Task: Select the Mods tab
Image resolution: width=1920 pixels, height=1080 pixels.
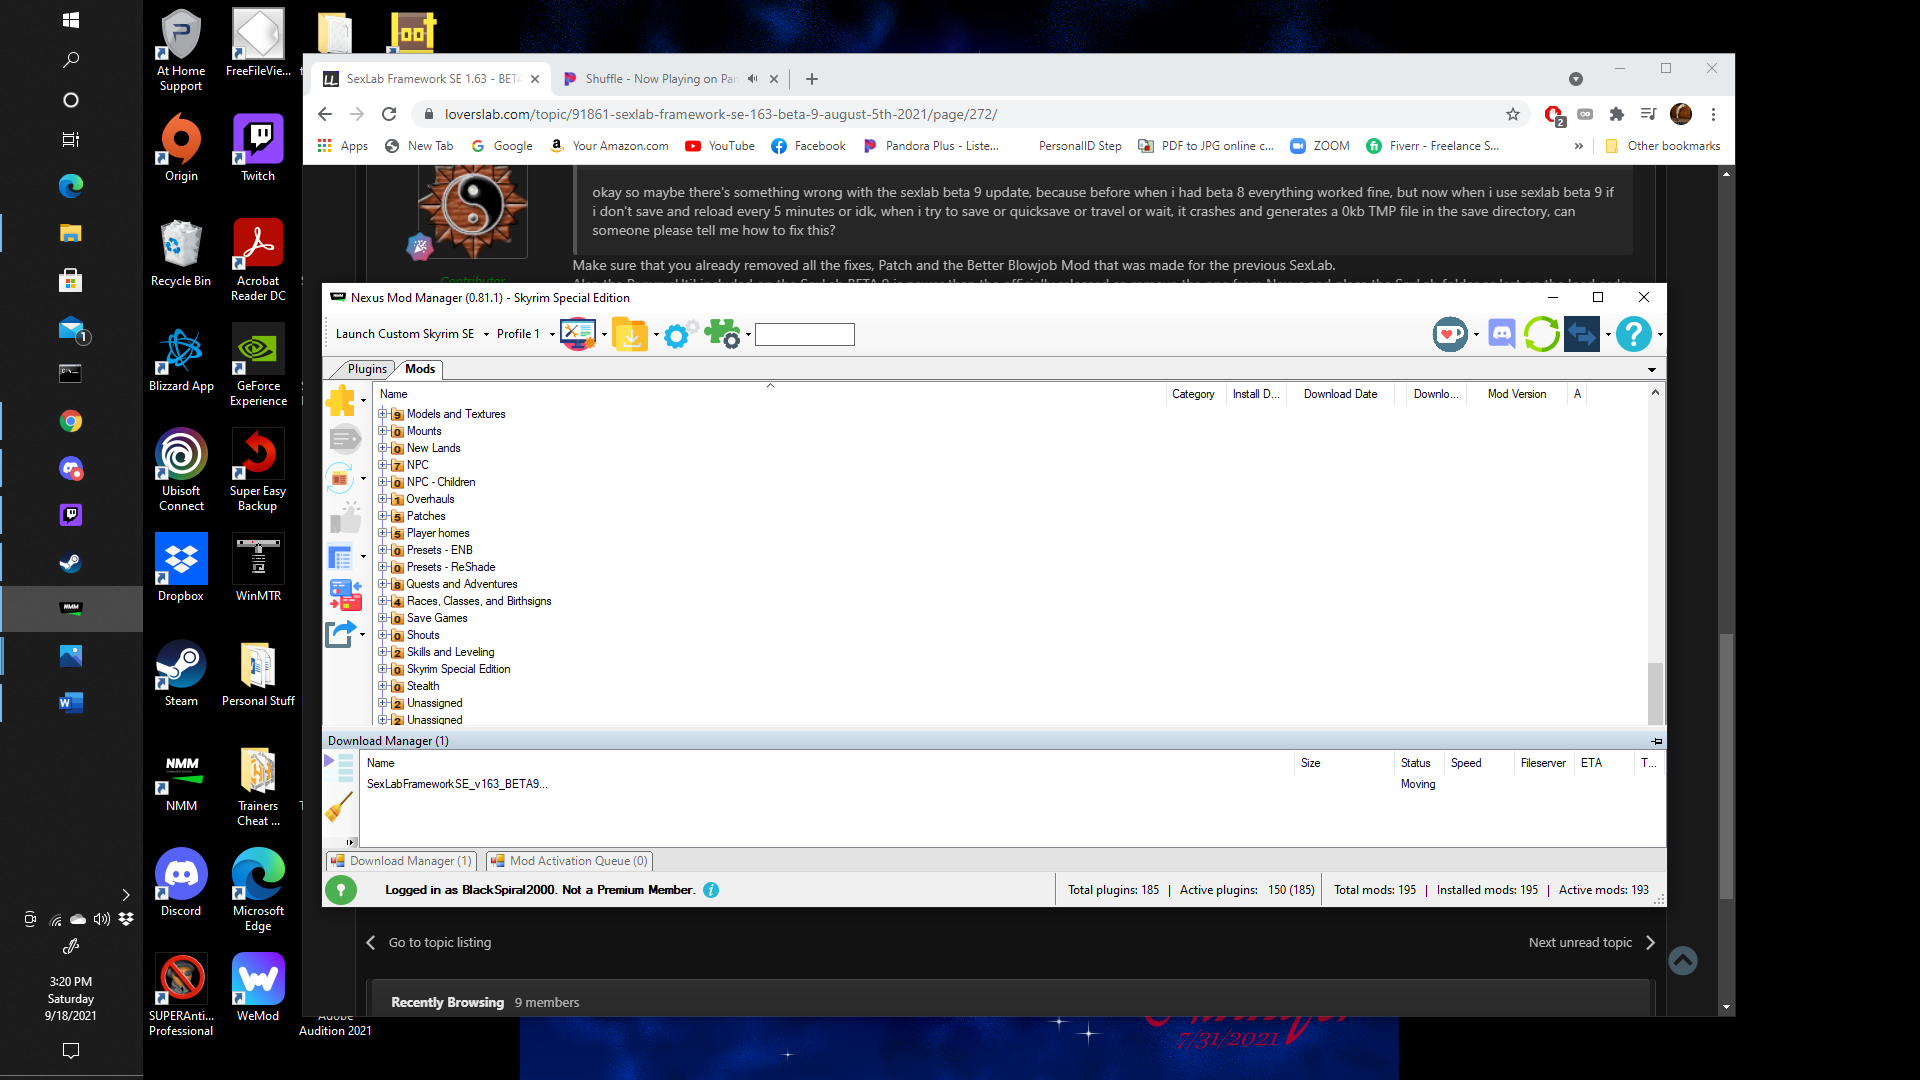Action: tap(420, 369)
